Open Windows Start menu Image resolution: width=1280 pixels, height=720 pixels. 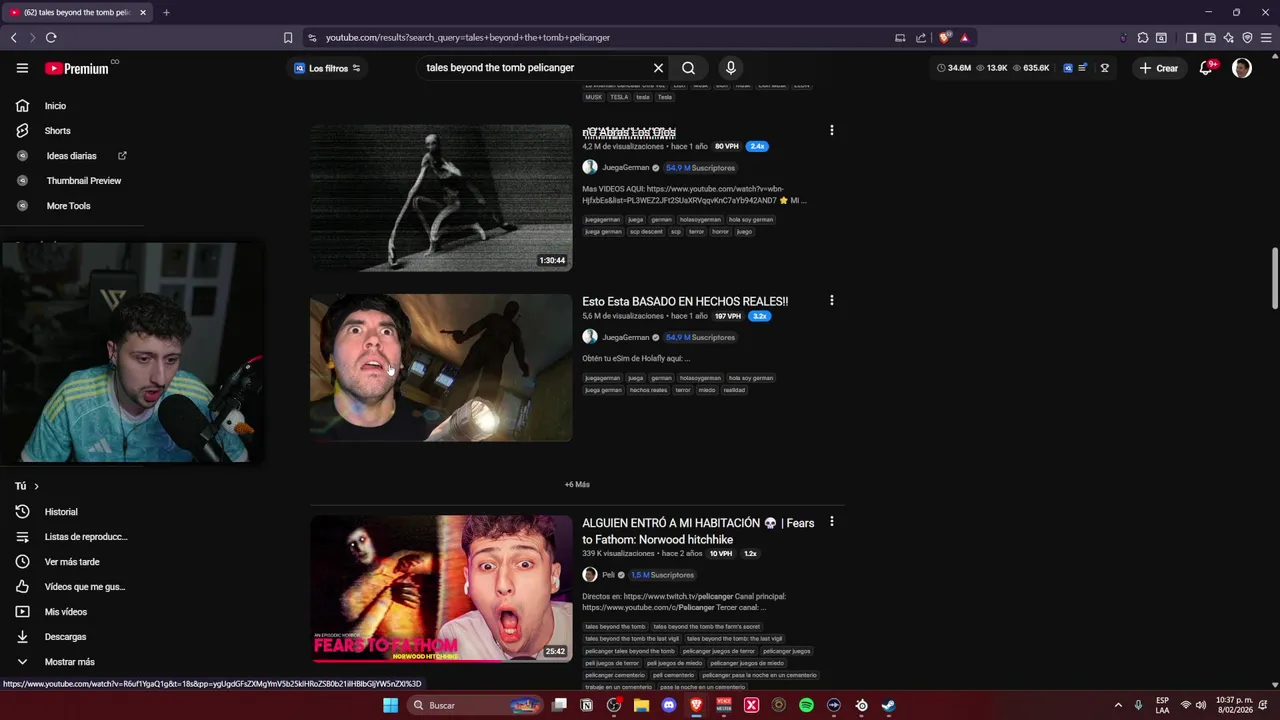click(390, 706)
